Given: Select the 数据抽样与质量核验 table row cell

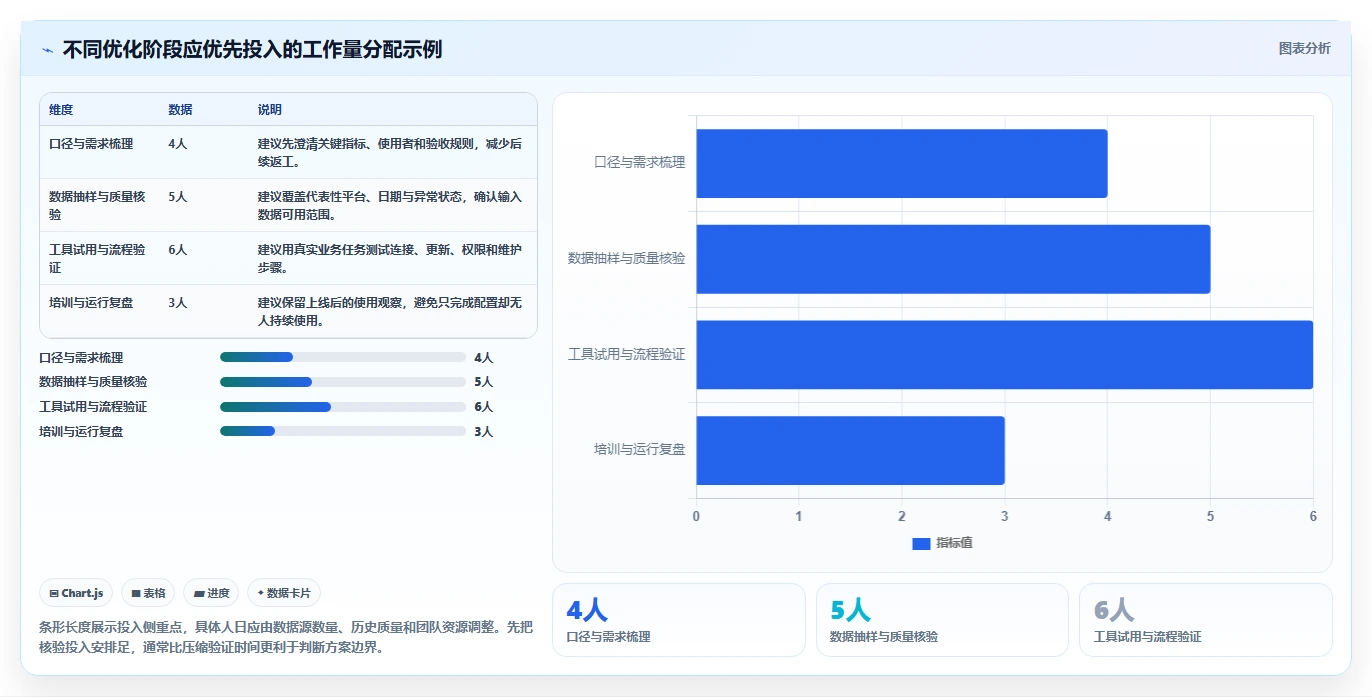Looking at the screenshot, I should pyautogui.click(x=97, y=205).
